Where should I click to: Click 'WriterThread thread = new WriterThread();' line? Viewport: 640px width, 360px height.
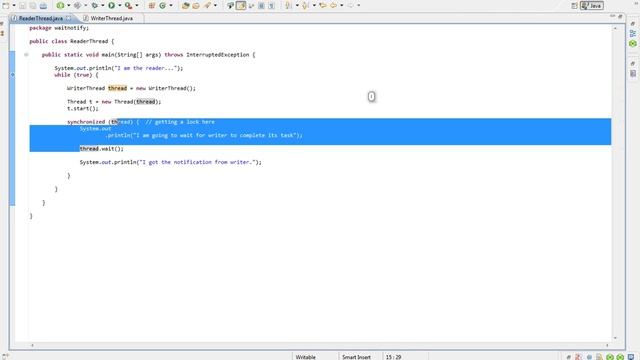click(131, 88)
